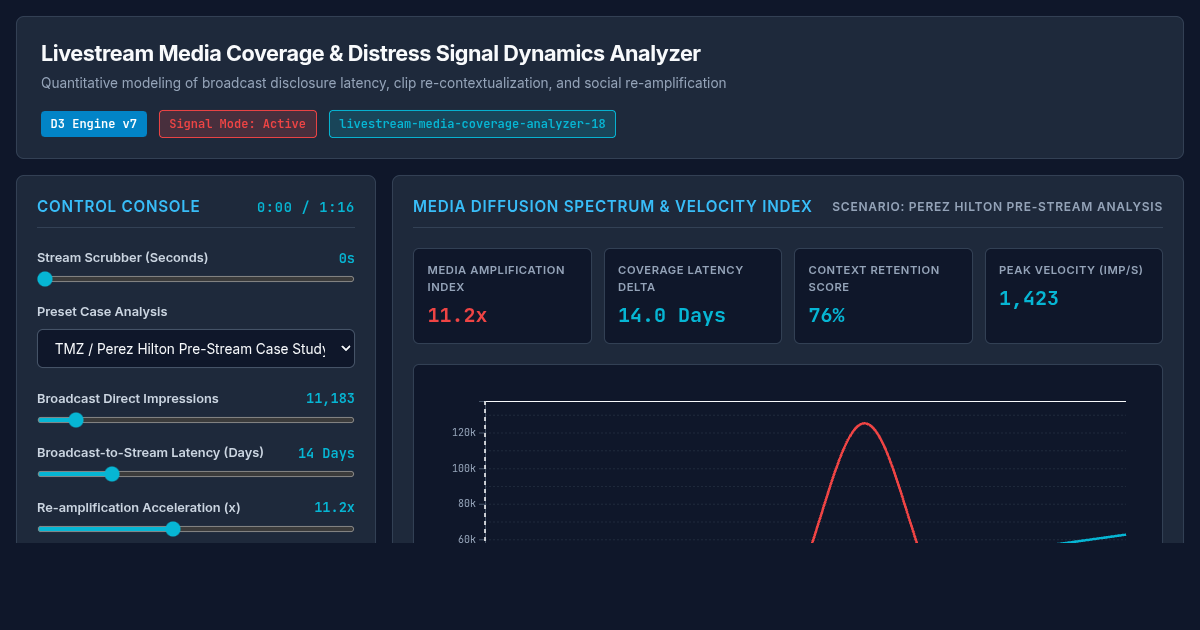Click the Re-amplification Acceleration 11.2x readout
Viewport: 1200px width, 630px height.
[334, 508]
